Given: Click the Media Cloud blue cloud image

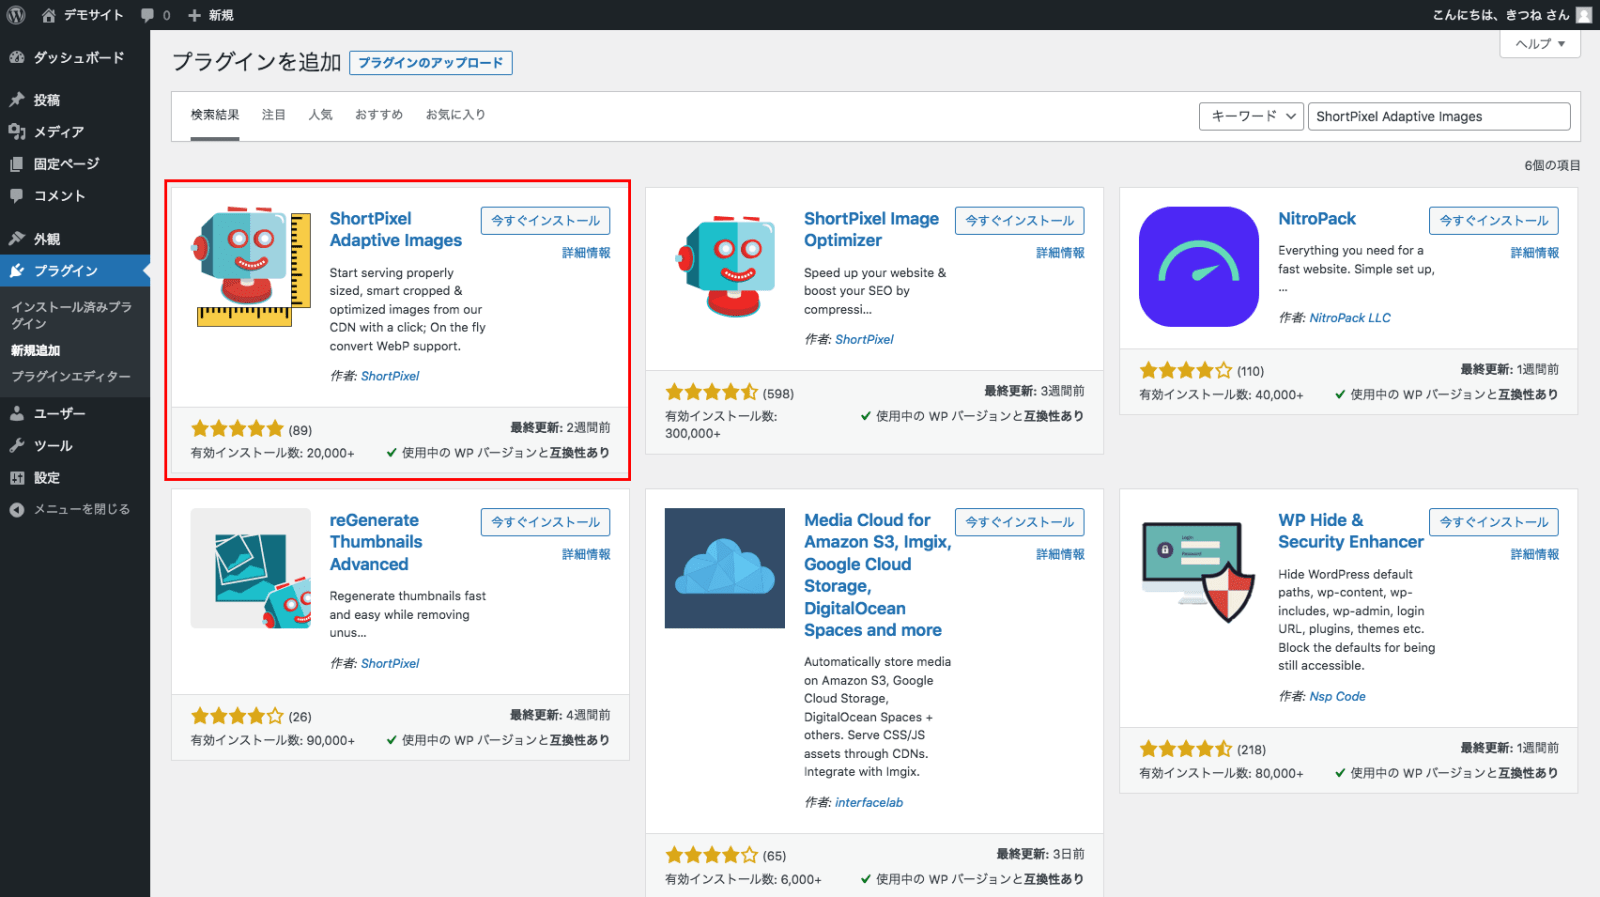Looking at the screenshot, I should click(x=725, y=568).
